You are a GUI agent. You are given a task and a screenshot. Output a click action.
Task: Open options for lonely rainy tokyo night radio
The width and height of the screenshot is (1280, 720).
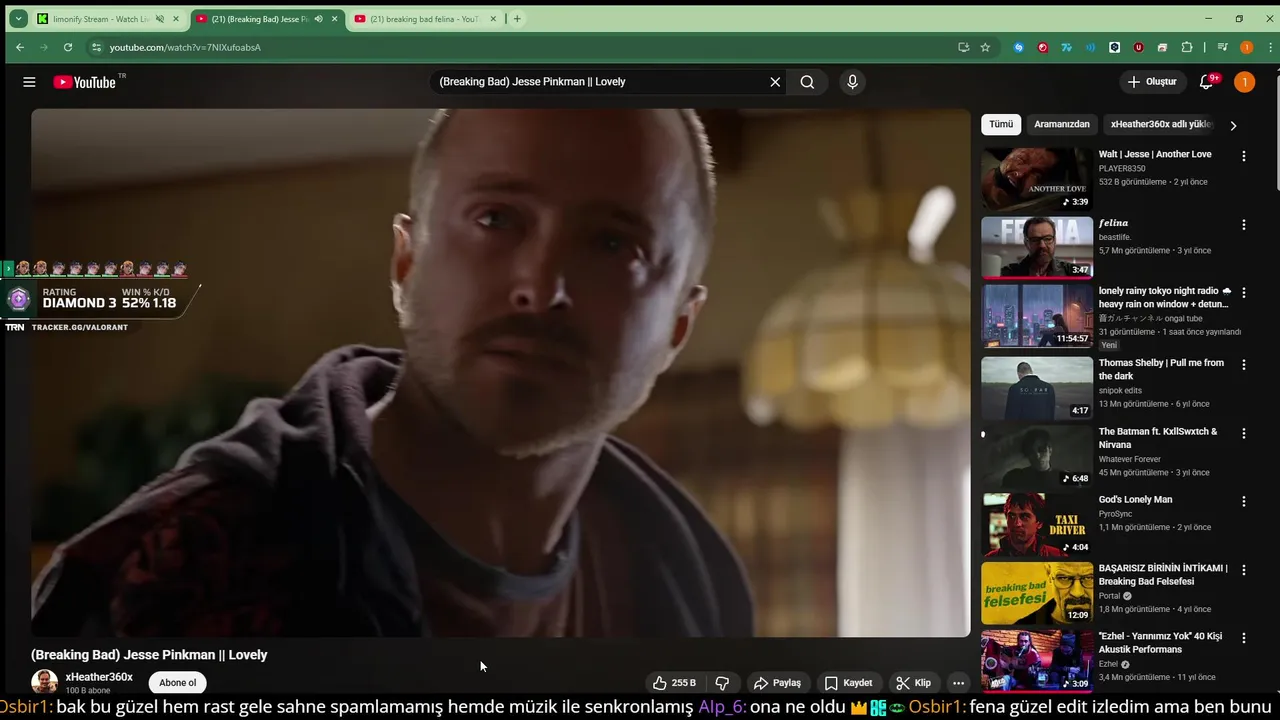coord(1244,293)
